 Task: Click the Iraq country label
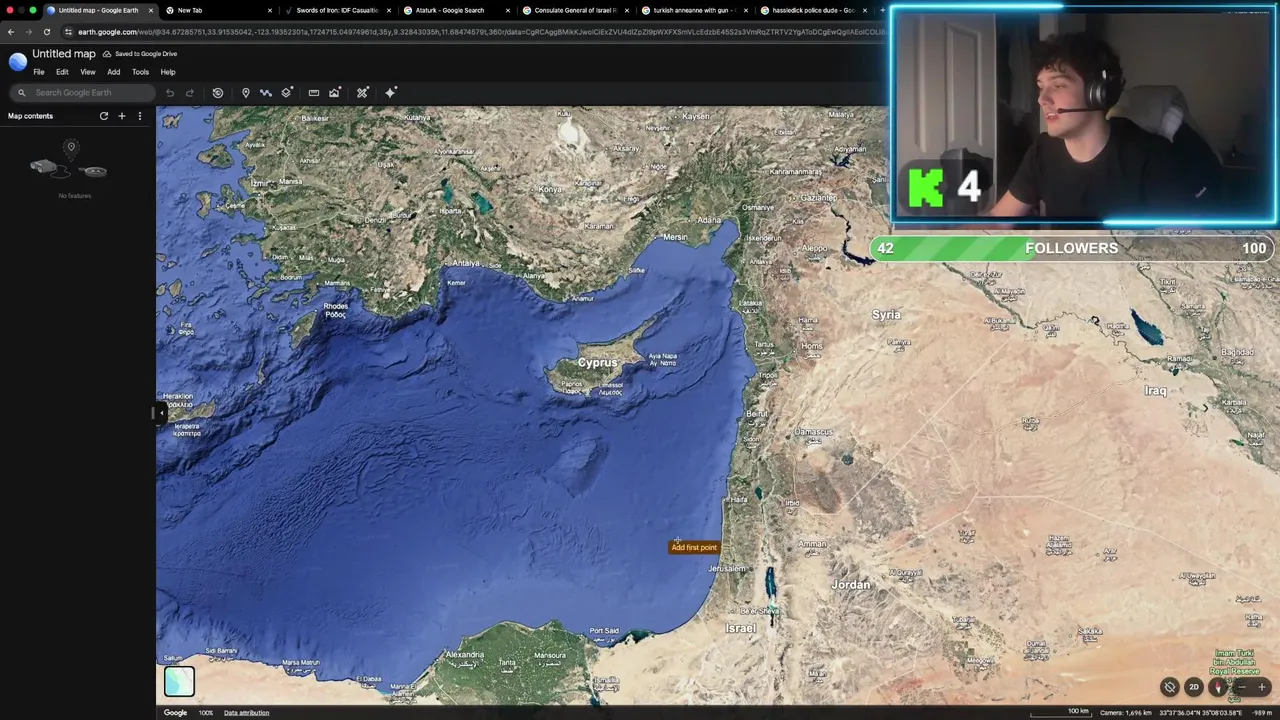[1155, 391]
